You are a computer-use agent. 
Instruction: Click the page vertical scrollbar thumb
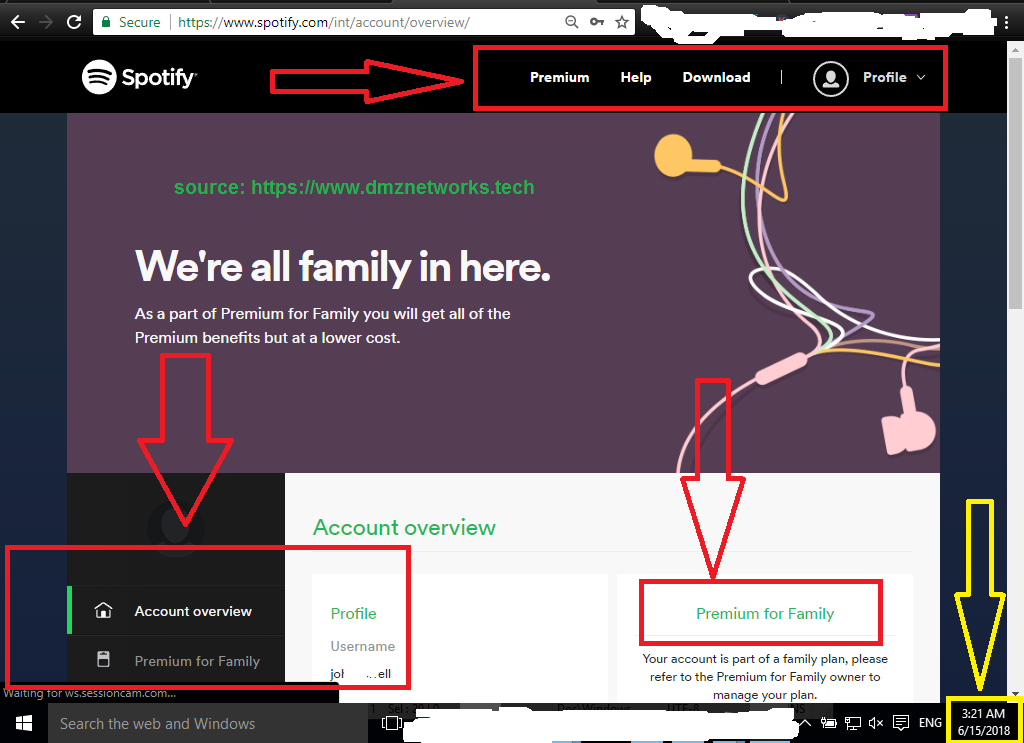1016,183
